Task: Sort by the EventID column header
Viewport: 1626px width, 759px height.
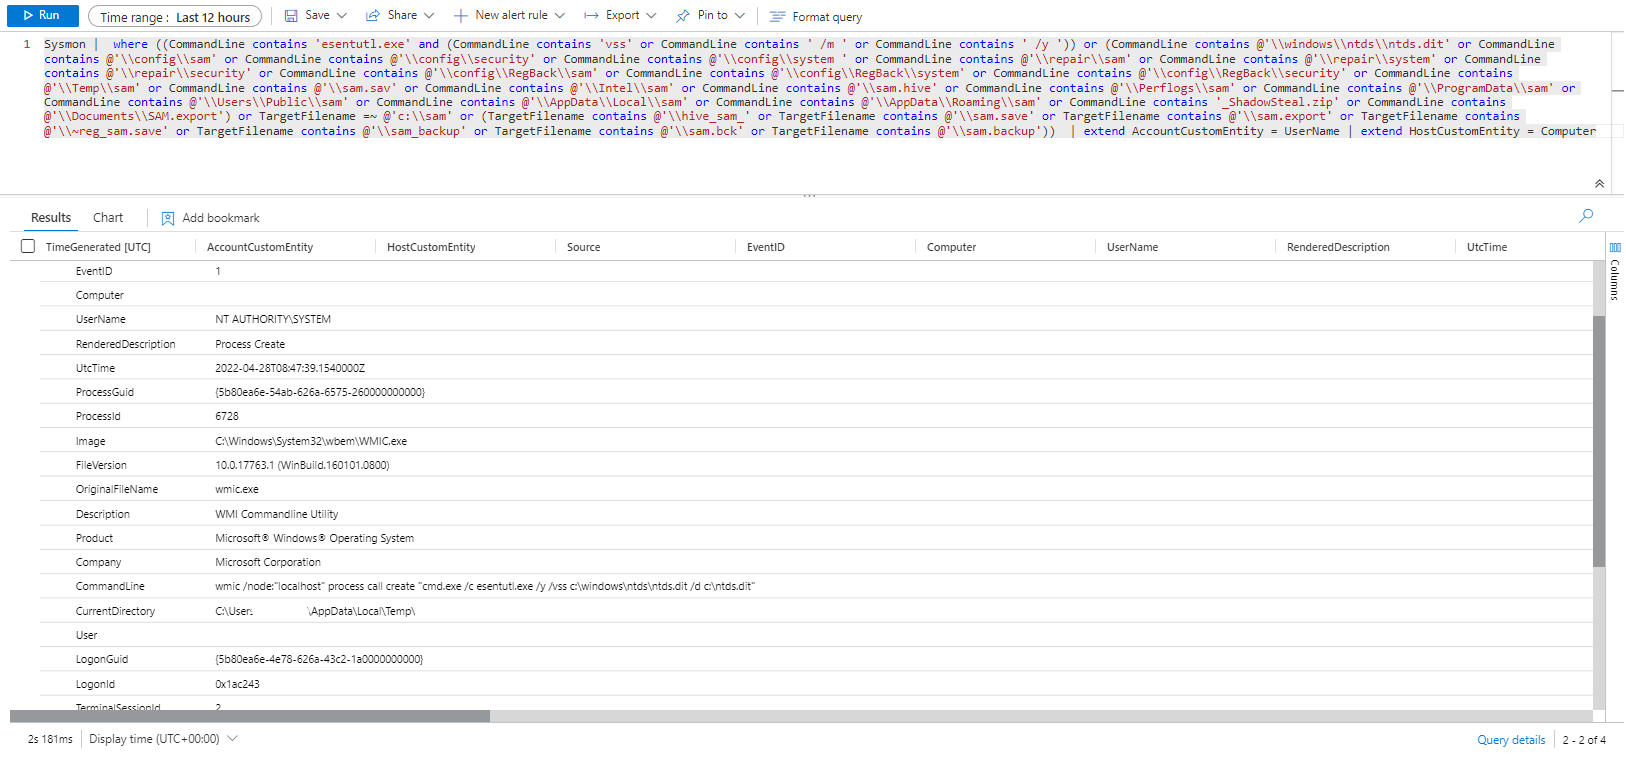Action: 766,247
